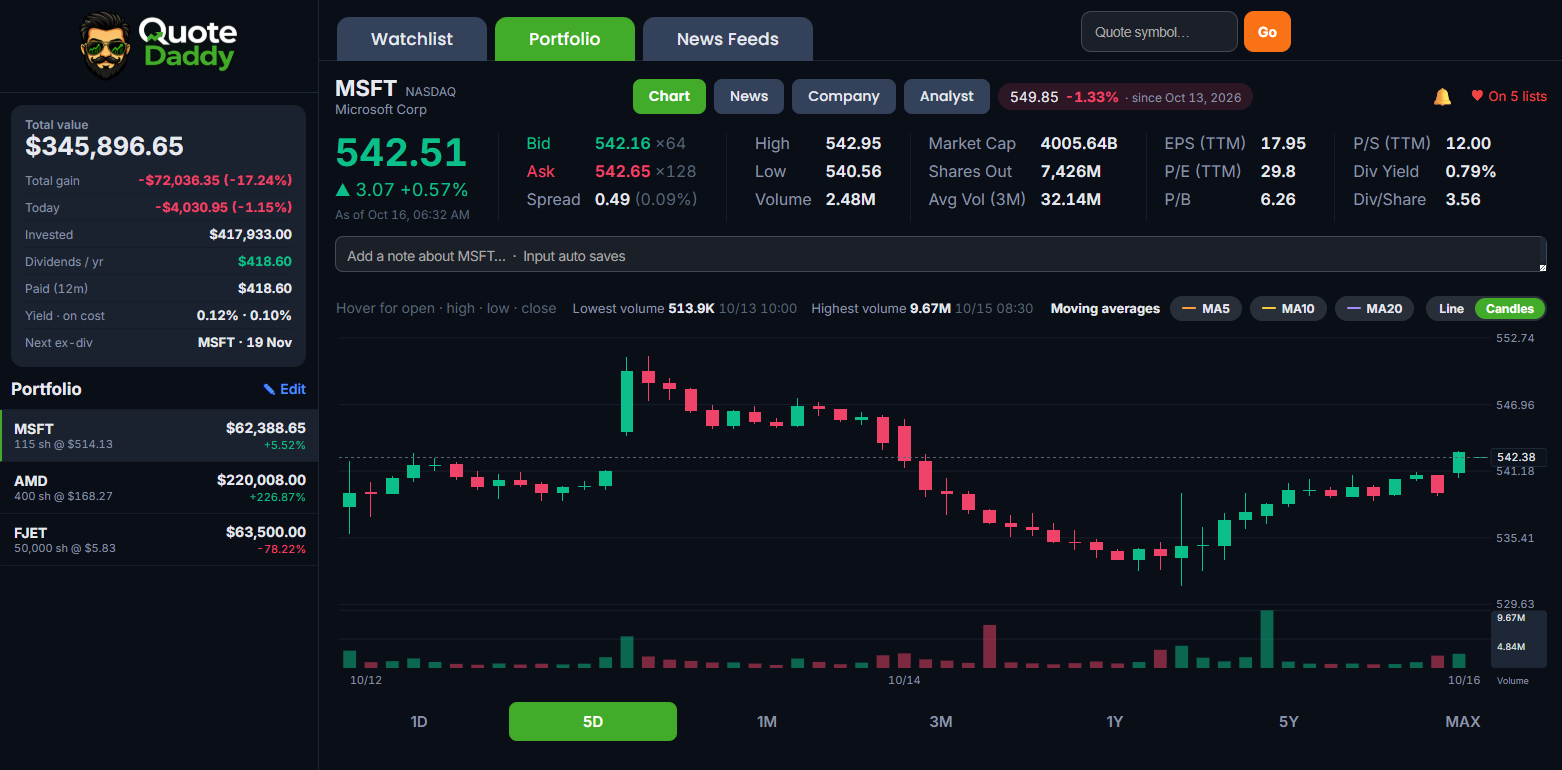Toggle the MA10 moving average
The height and width of the screenshot is (770, 1562).
click(x=1288, y=308)
